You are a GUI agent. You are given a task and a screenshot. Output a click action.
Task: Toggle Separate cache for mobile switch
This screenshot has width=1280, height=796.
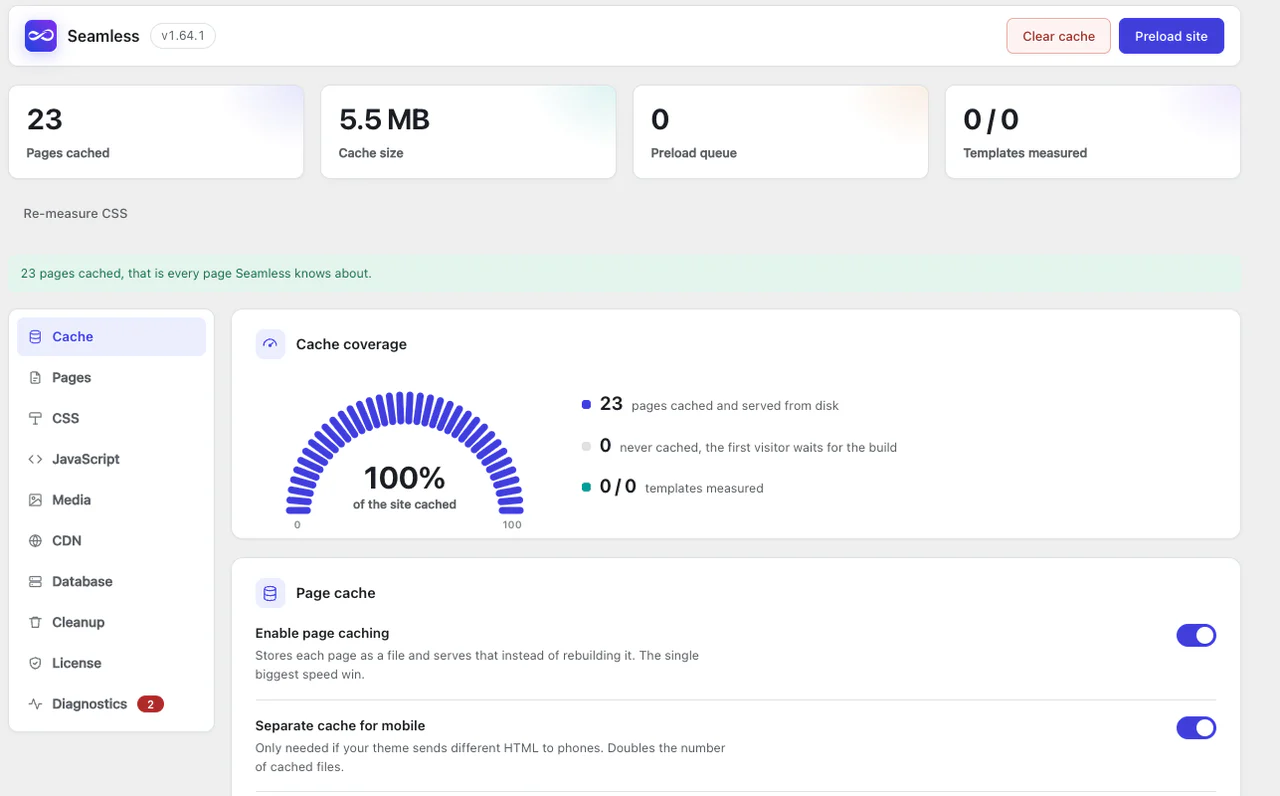(1196, 727)
